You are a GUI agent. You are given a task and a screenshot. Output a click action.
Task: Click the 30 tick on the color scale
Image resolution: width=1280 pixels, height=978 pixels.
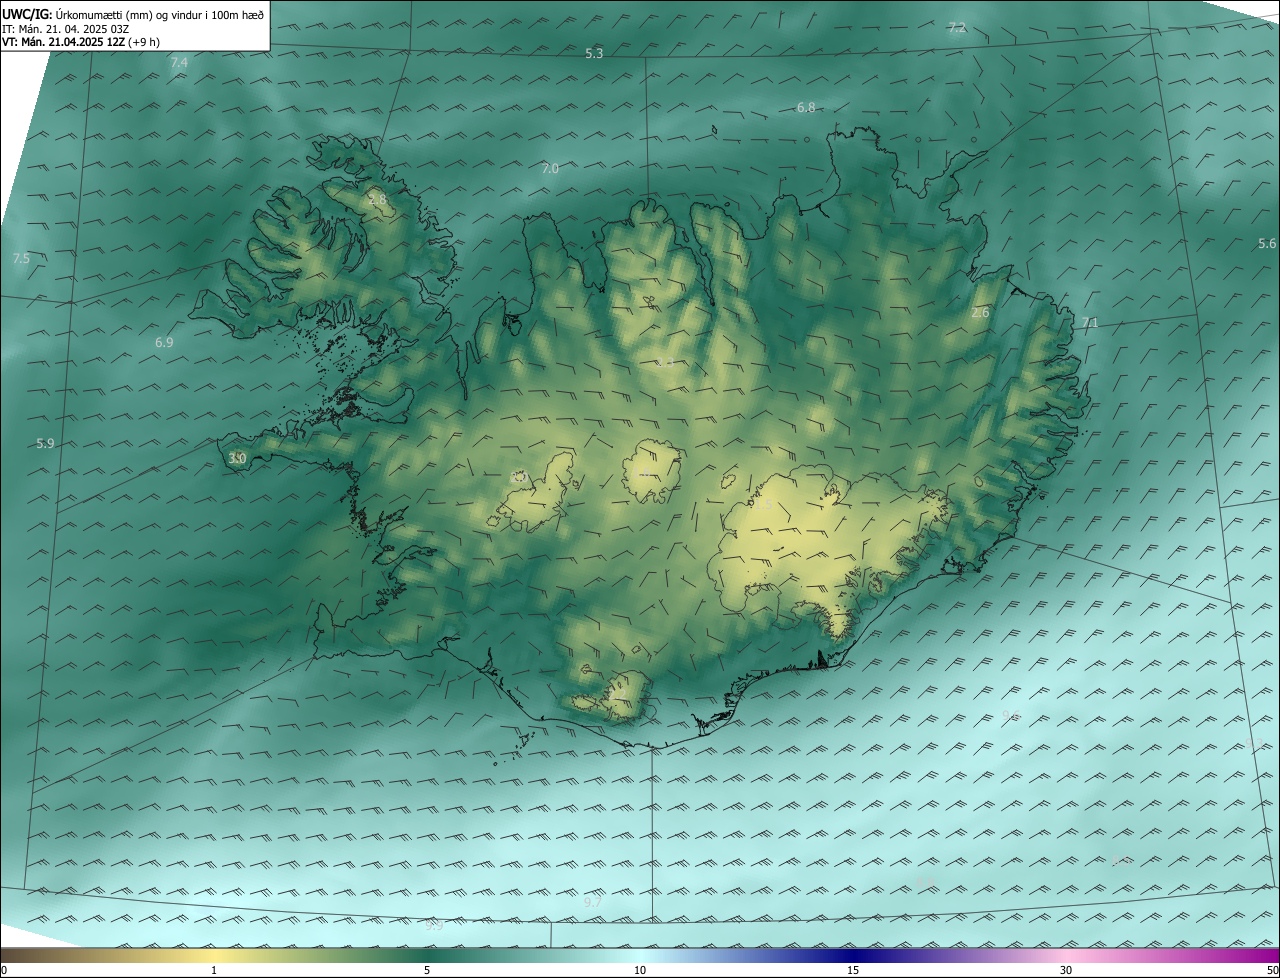[x=1066, y=971]
